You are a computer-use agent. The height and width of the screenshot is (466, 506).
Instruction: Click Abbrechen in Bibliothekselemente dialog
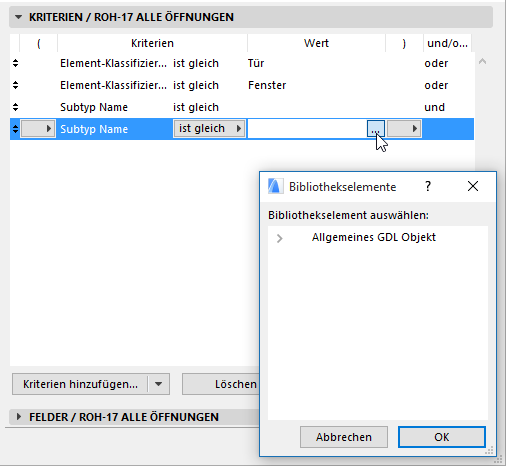click(x=344, y=437)
